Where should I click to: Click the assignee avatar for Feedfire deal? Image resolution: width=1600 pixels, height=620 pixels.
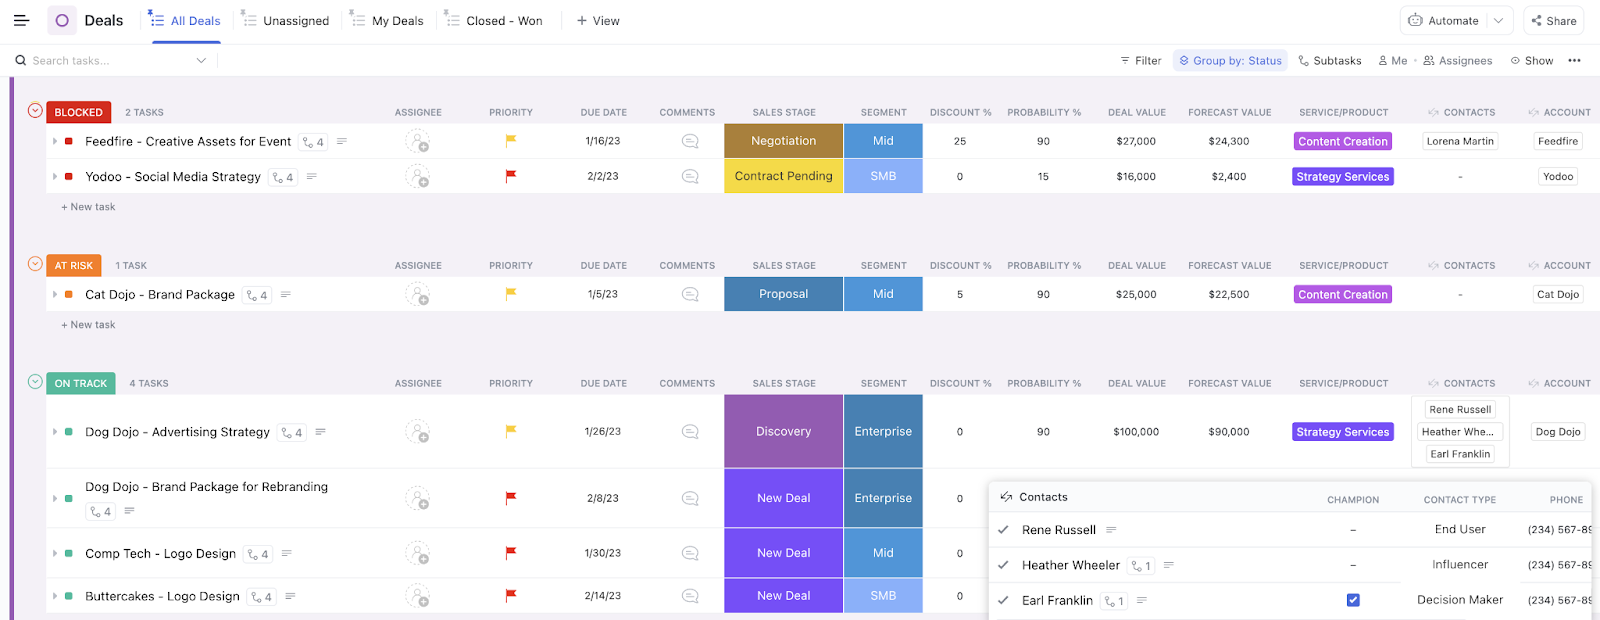point(417,141)
